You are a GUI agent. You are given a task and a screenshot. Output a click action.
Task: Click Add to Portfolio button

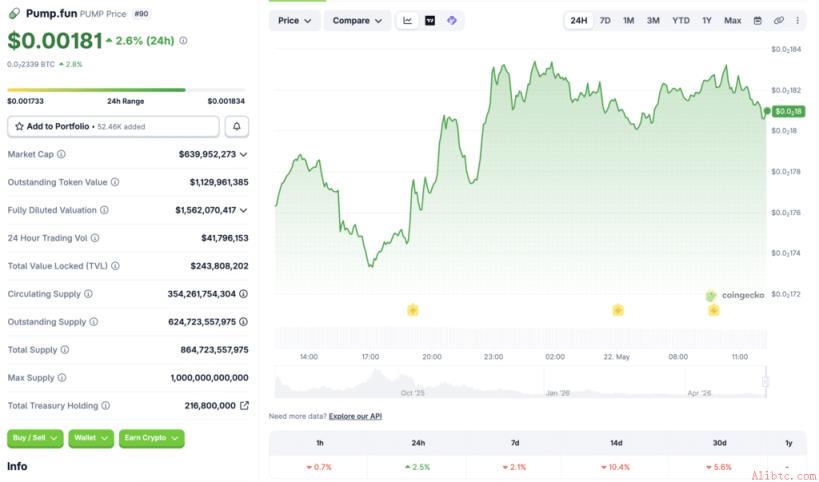[x=113, y=126]
